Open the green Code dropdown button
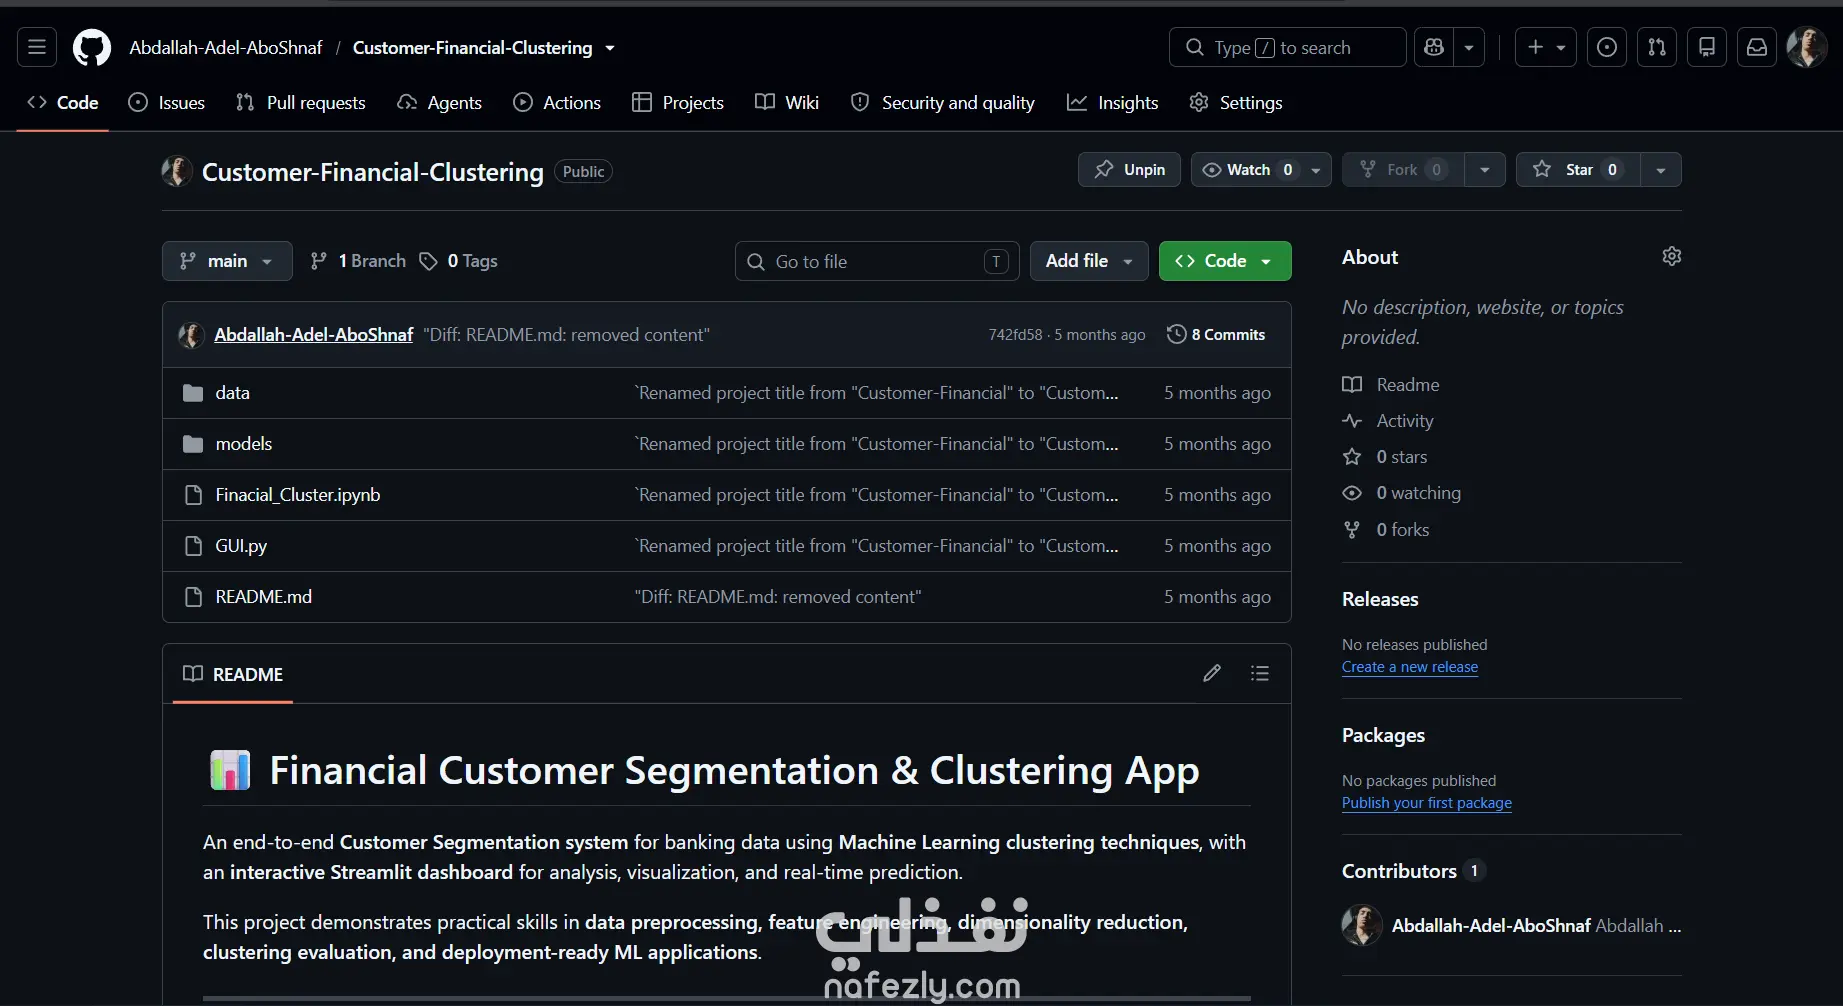Image resolution: width=1843 pixels, height=1006 pixels. [x=1225, y=261]
